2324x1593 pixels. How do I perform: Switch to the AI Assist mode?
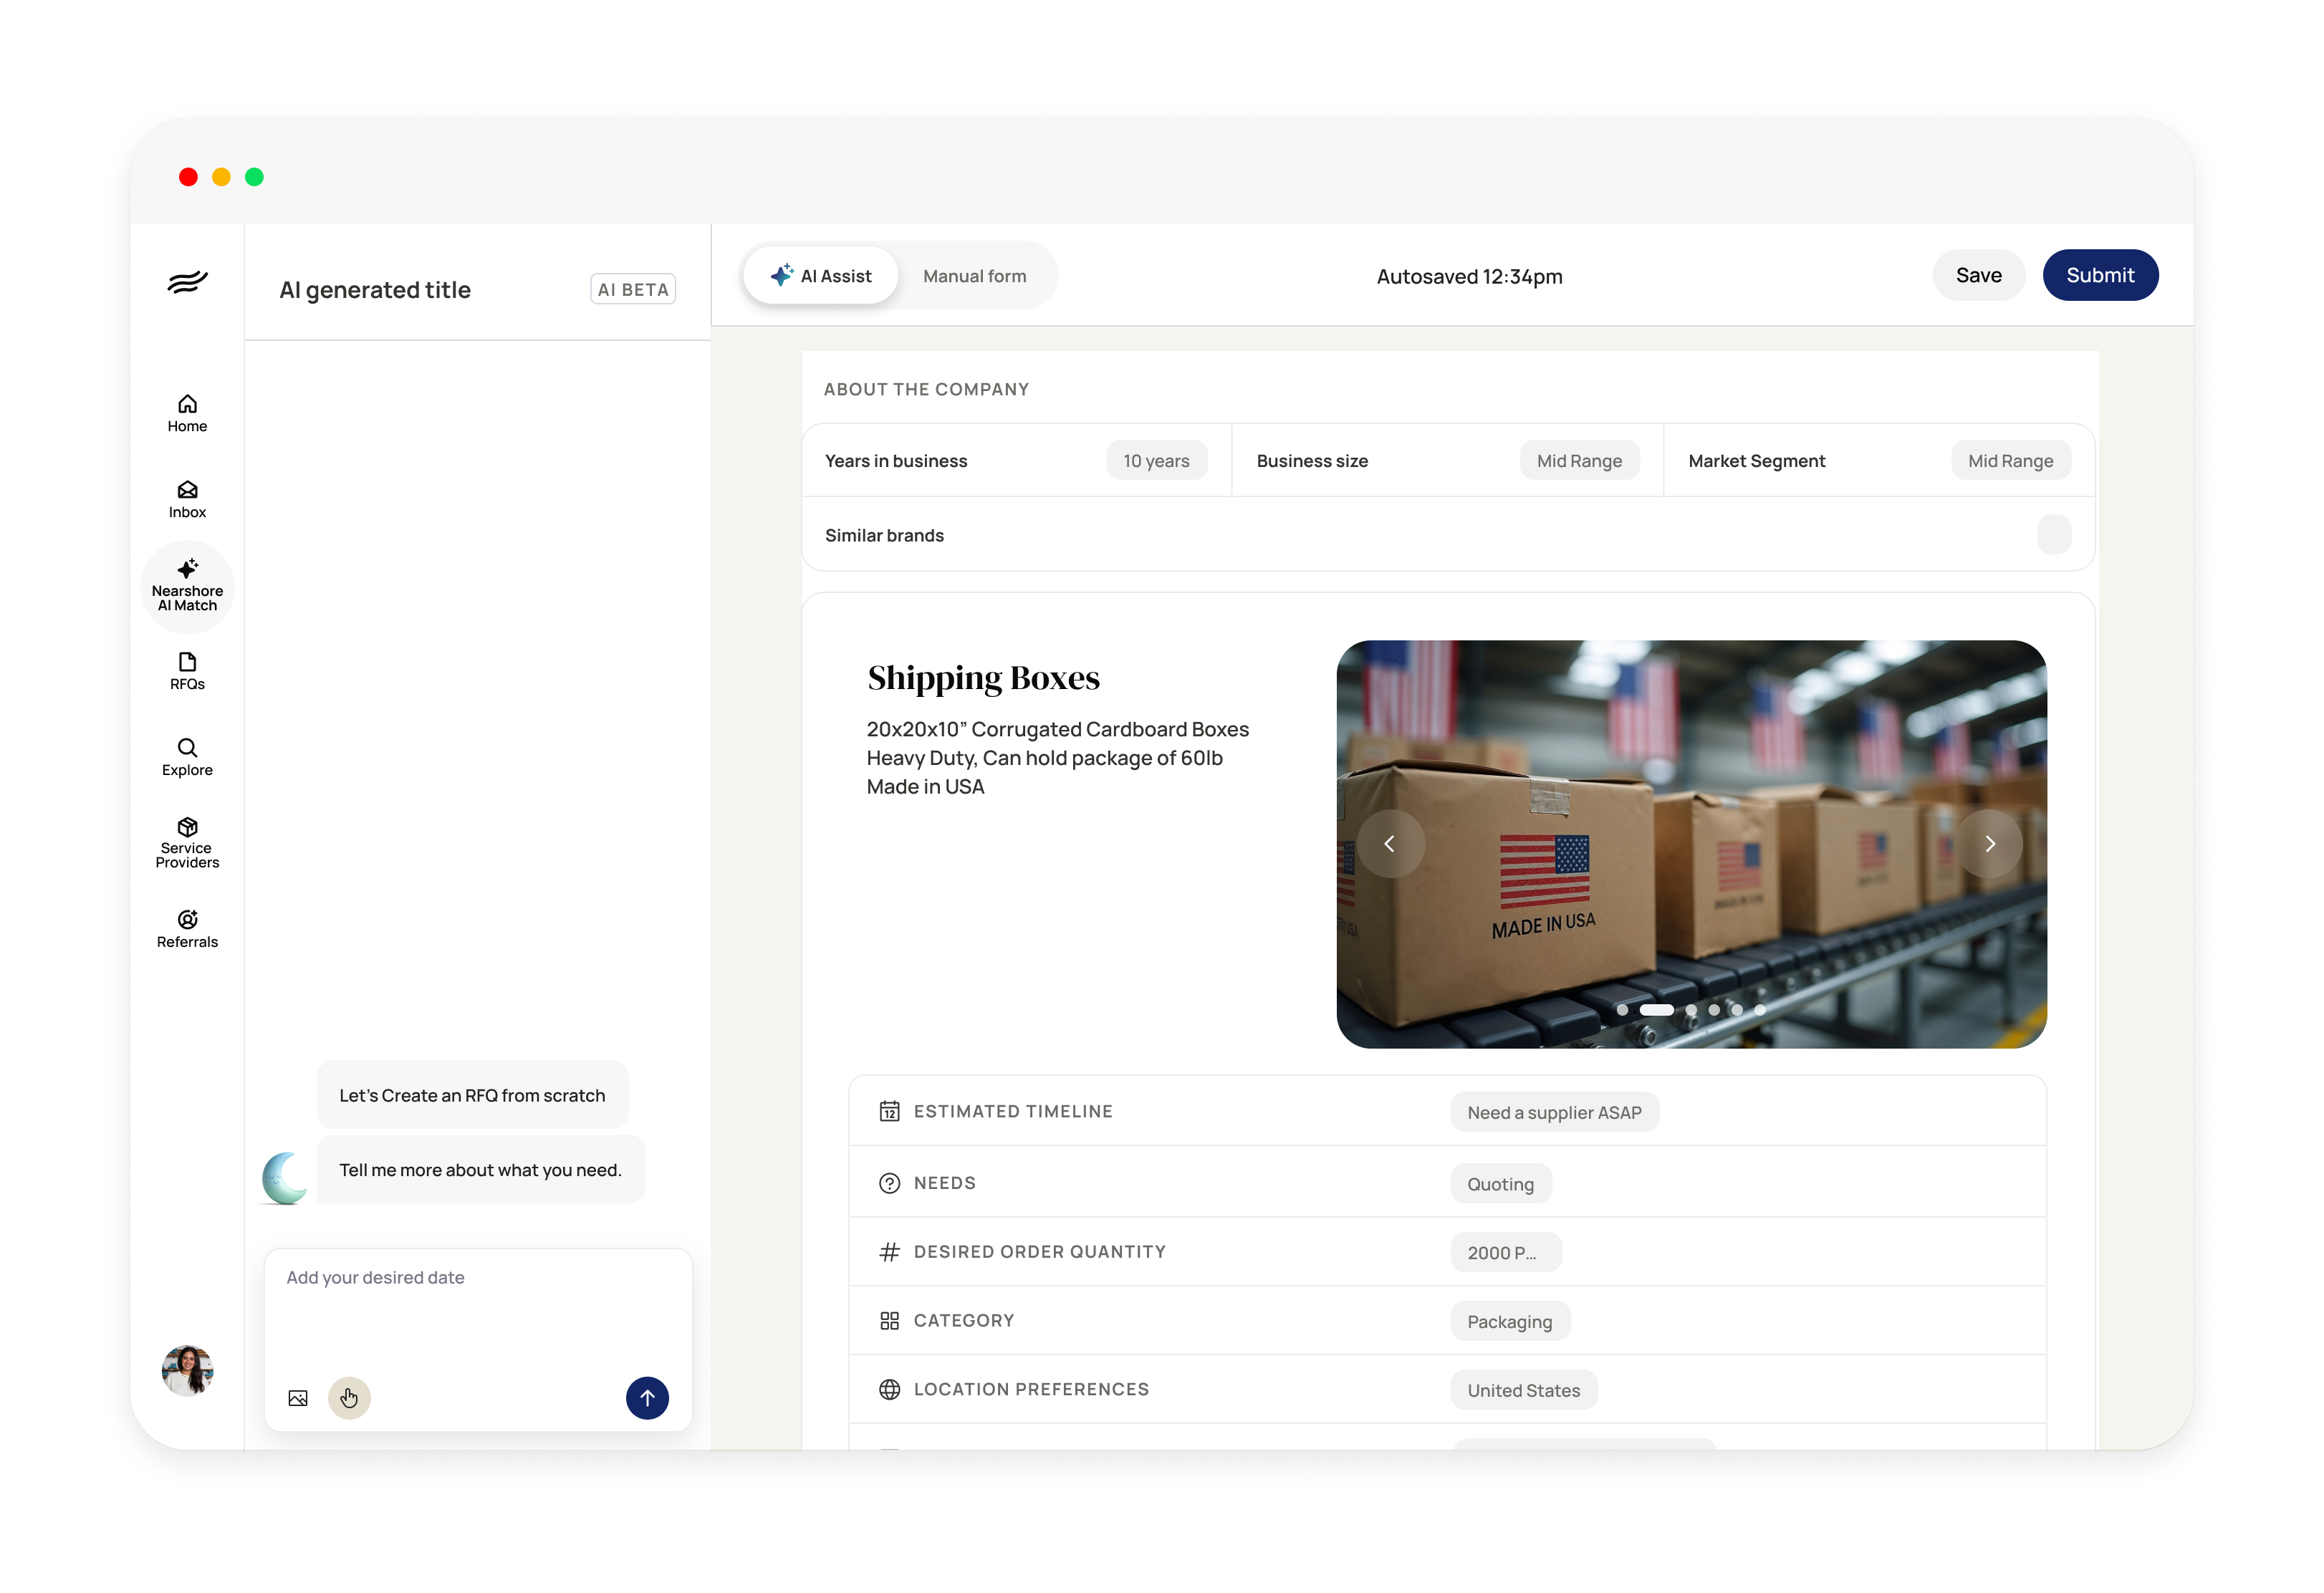click(821, 276)
